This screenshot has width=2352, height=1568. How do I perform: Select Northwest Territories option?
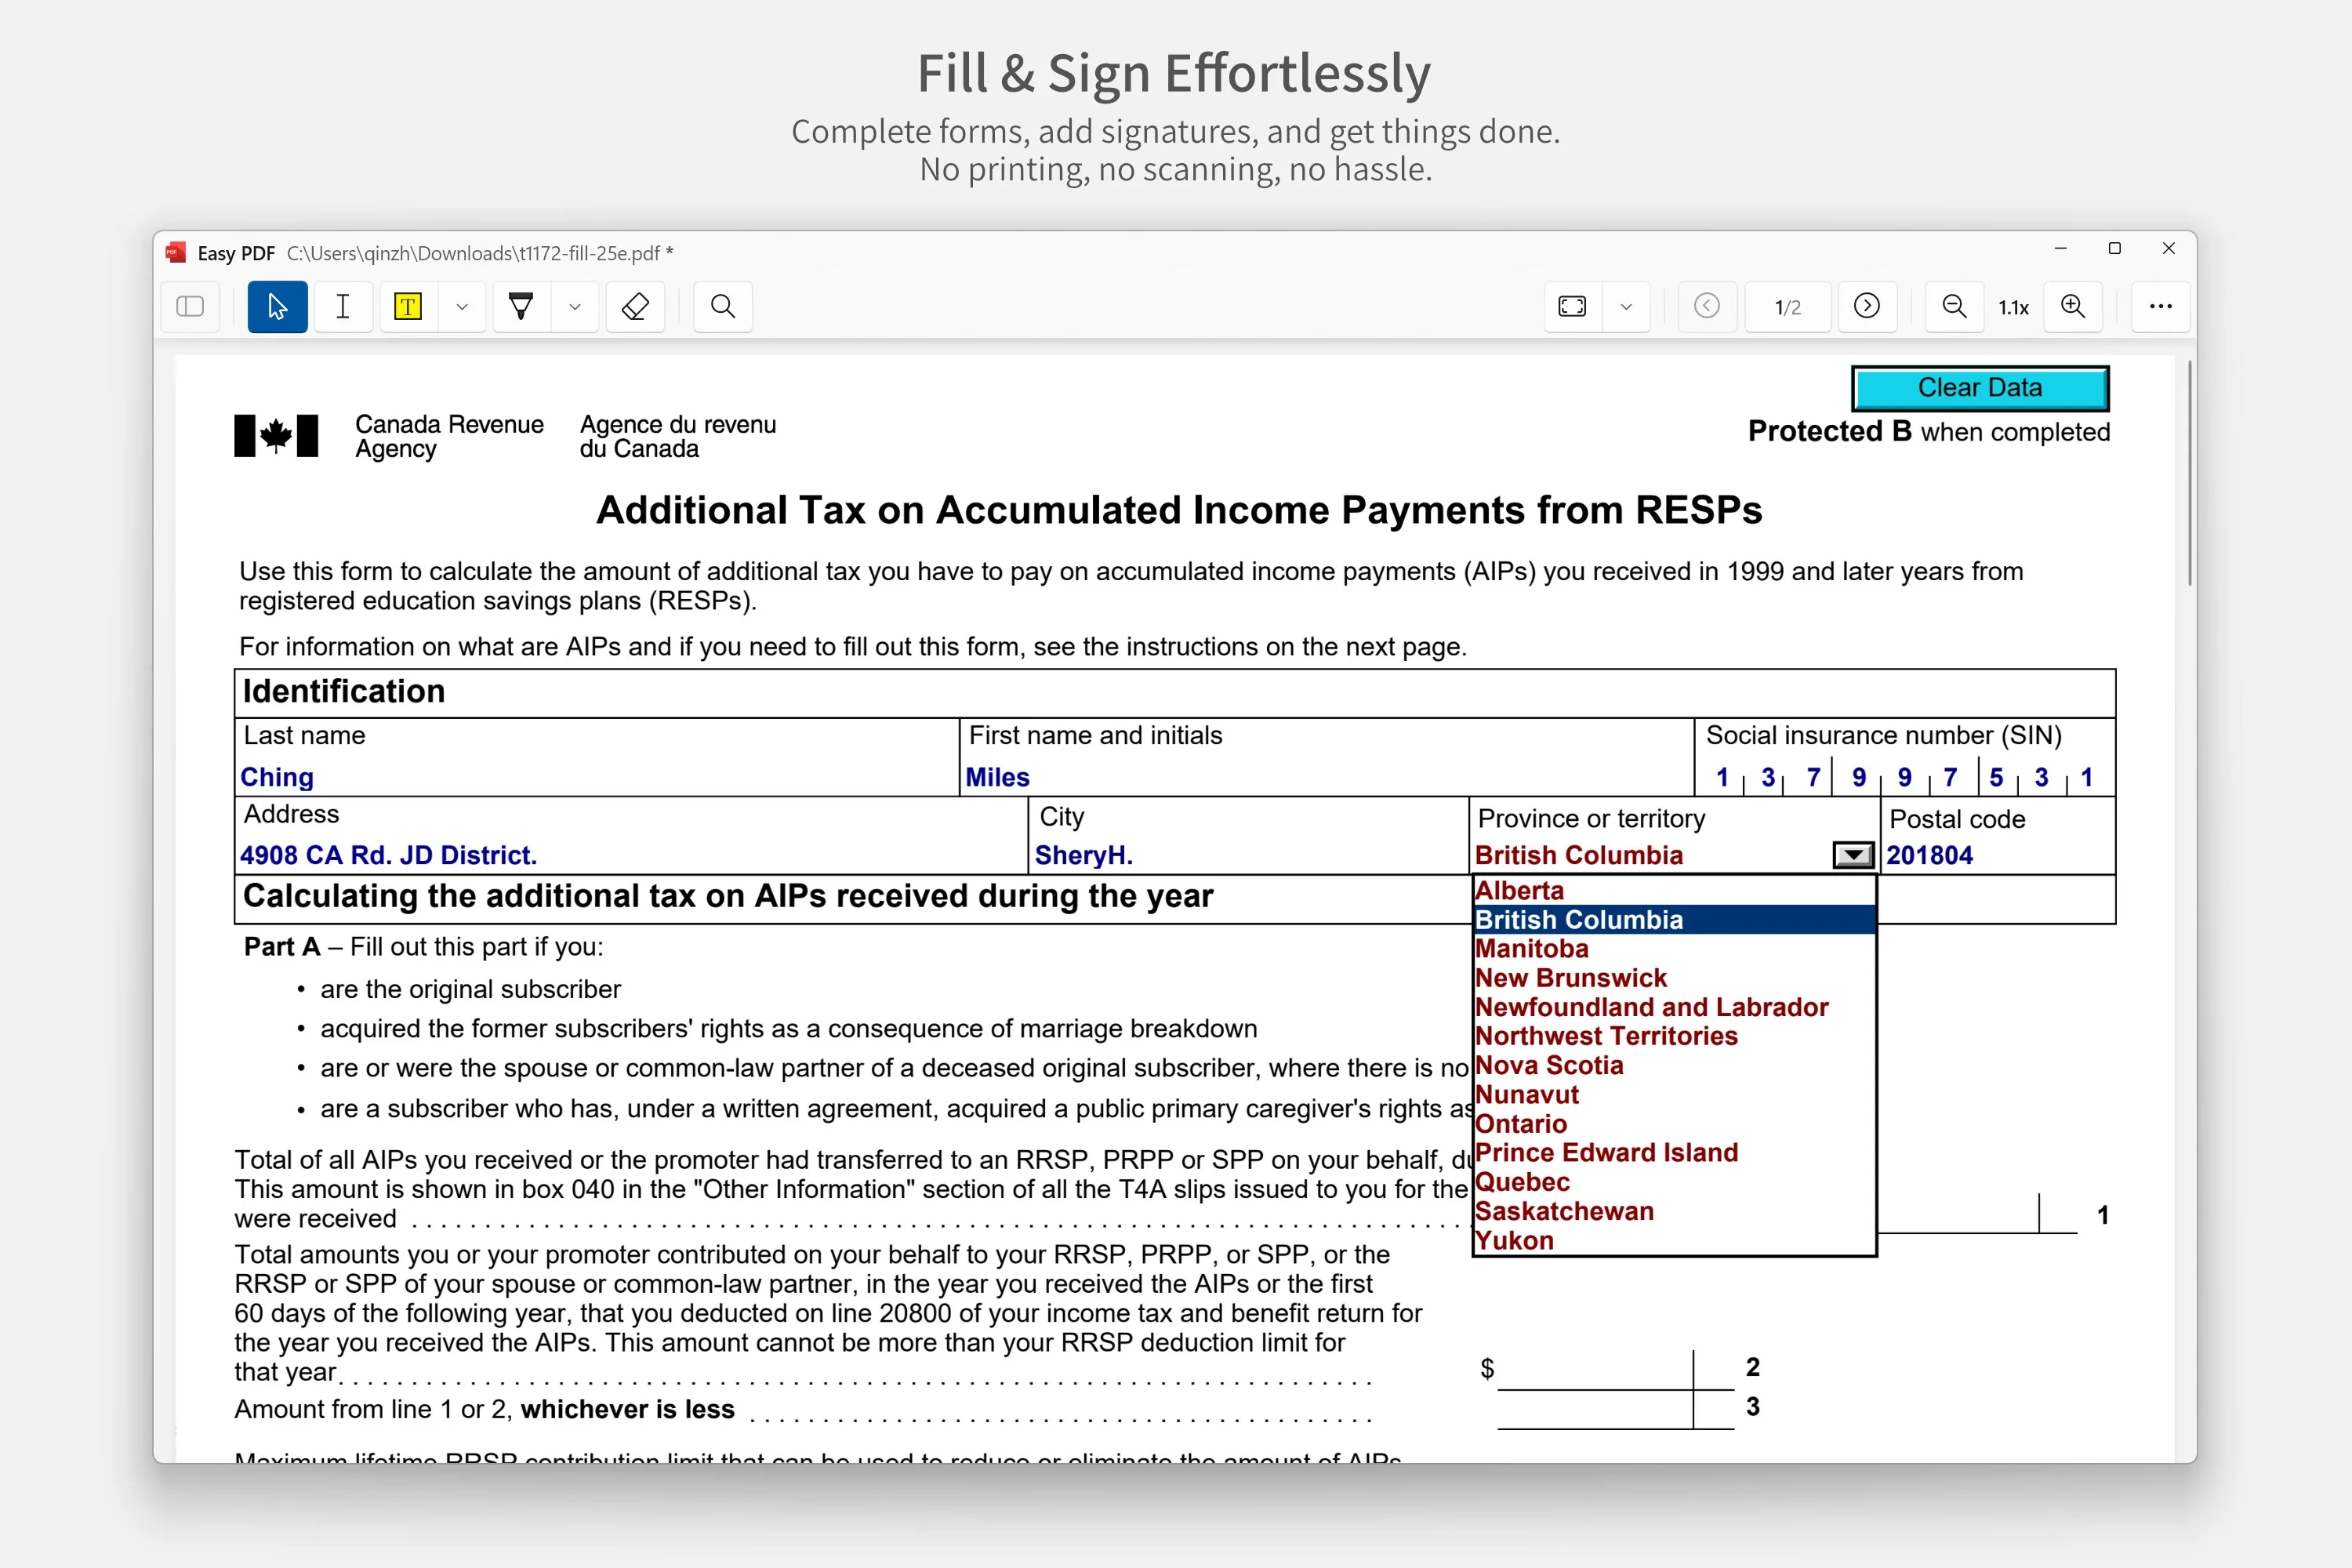[1674, 1036]
